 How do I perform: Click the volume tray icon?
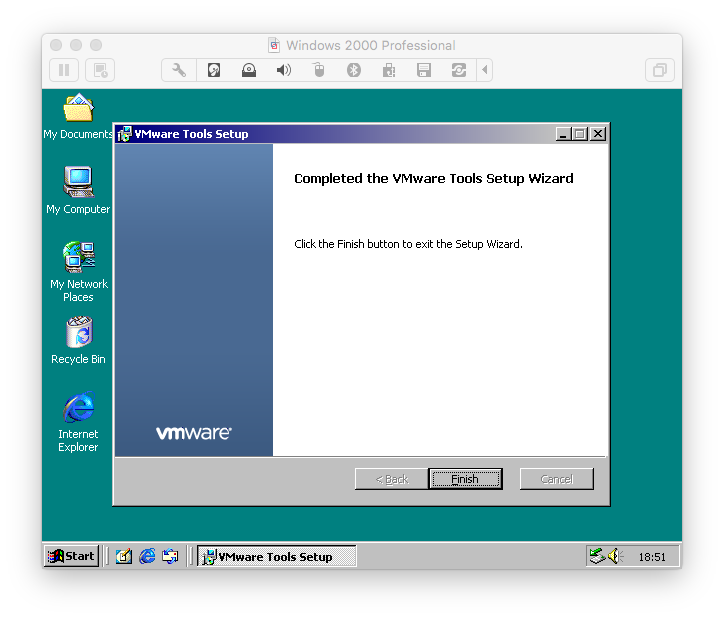[615, 556]
